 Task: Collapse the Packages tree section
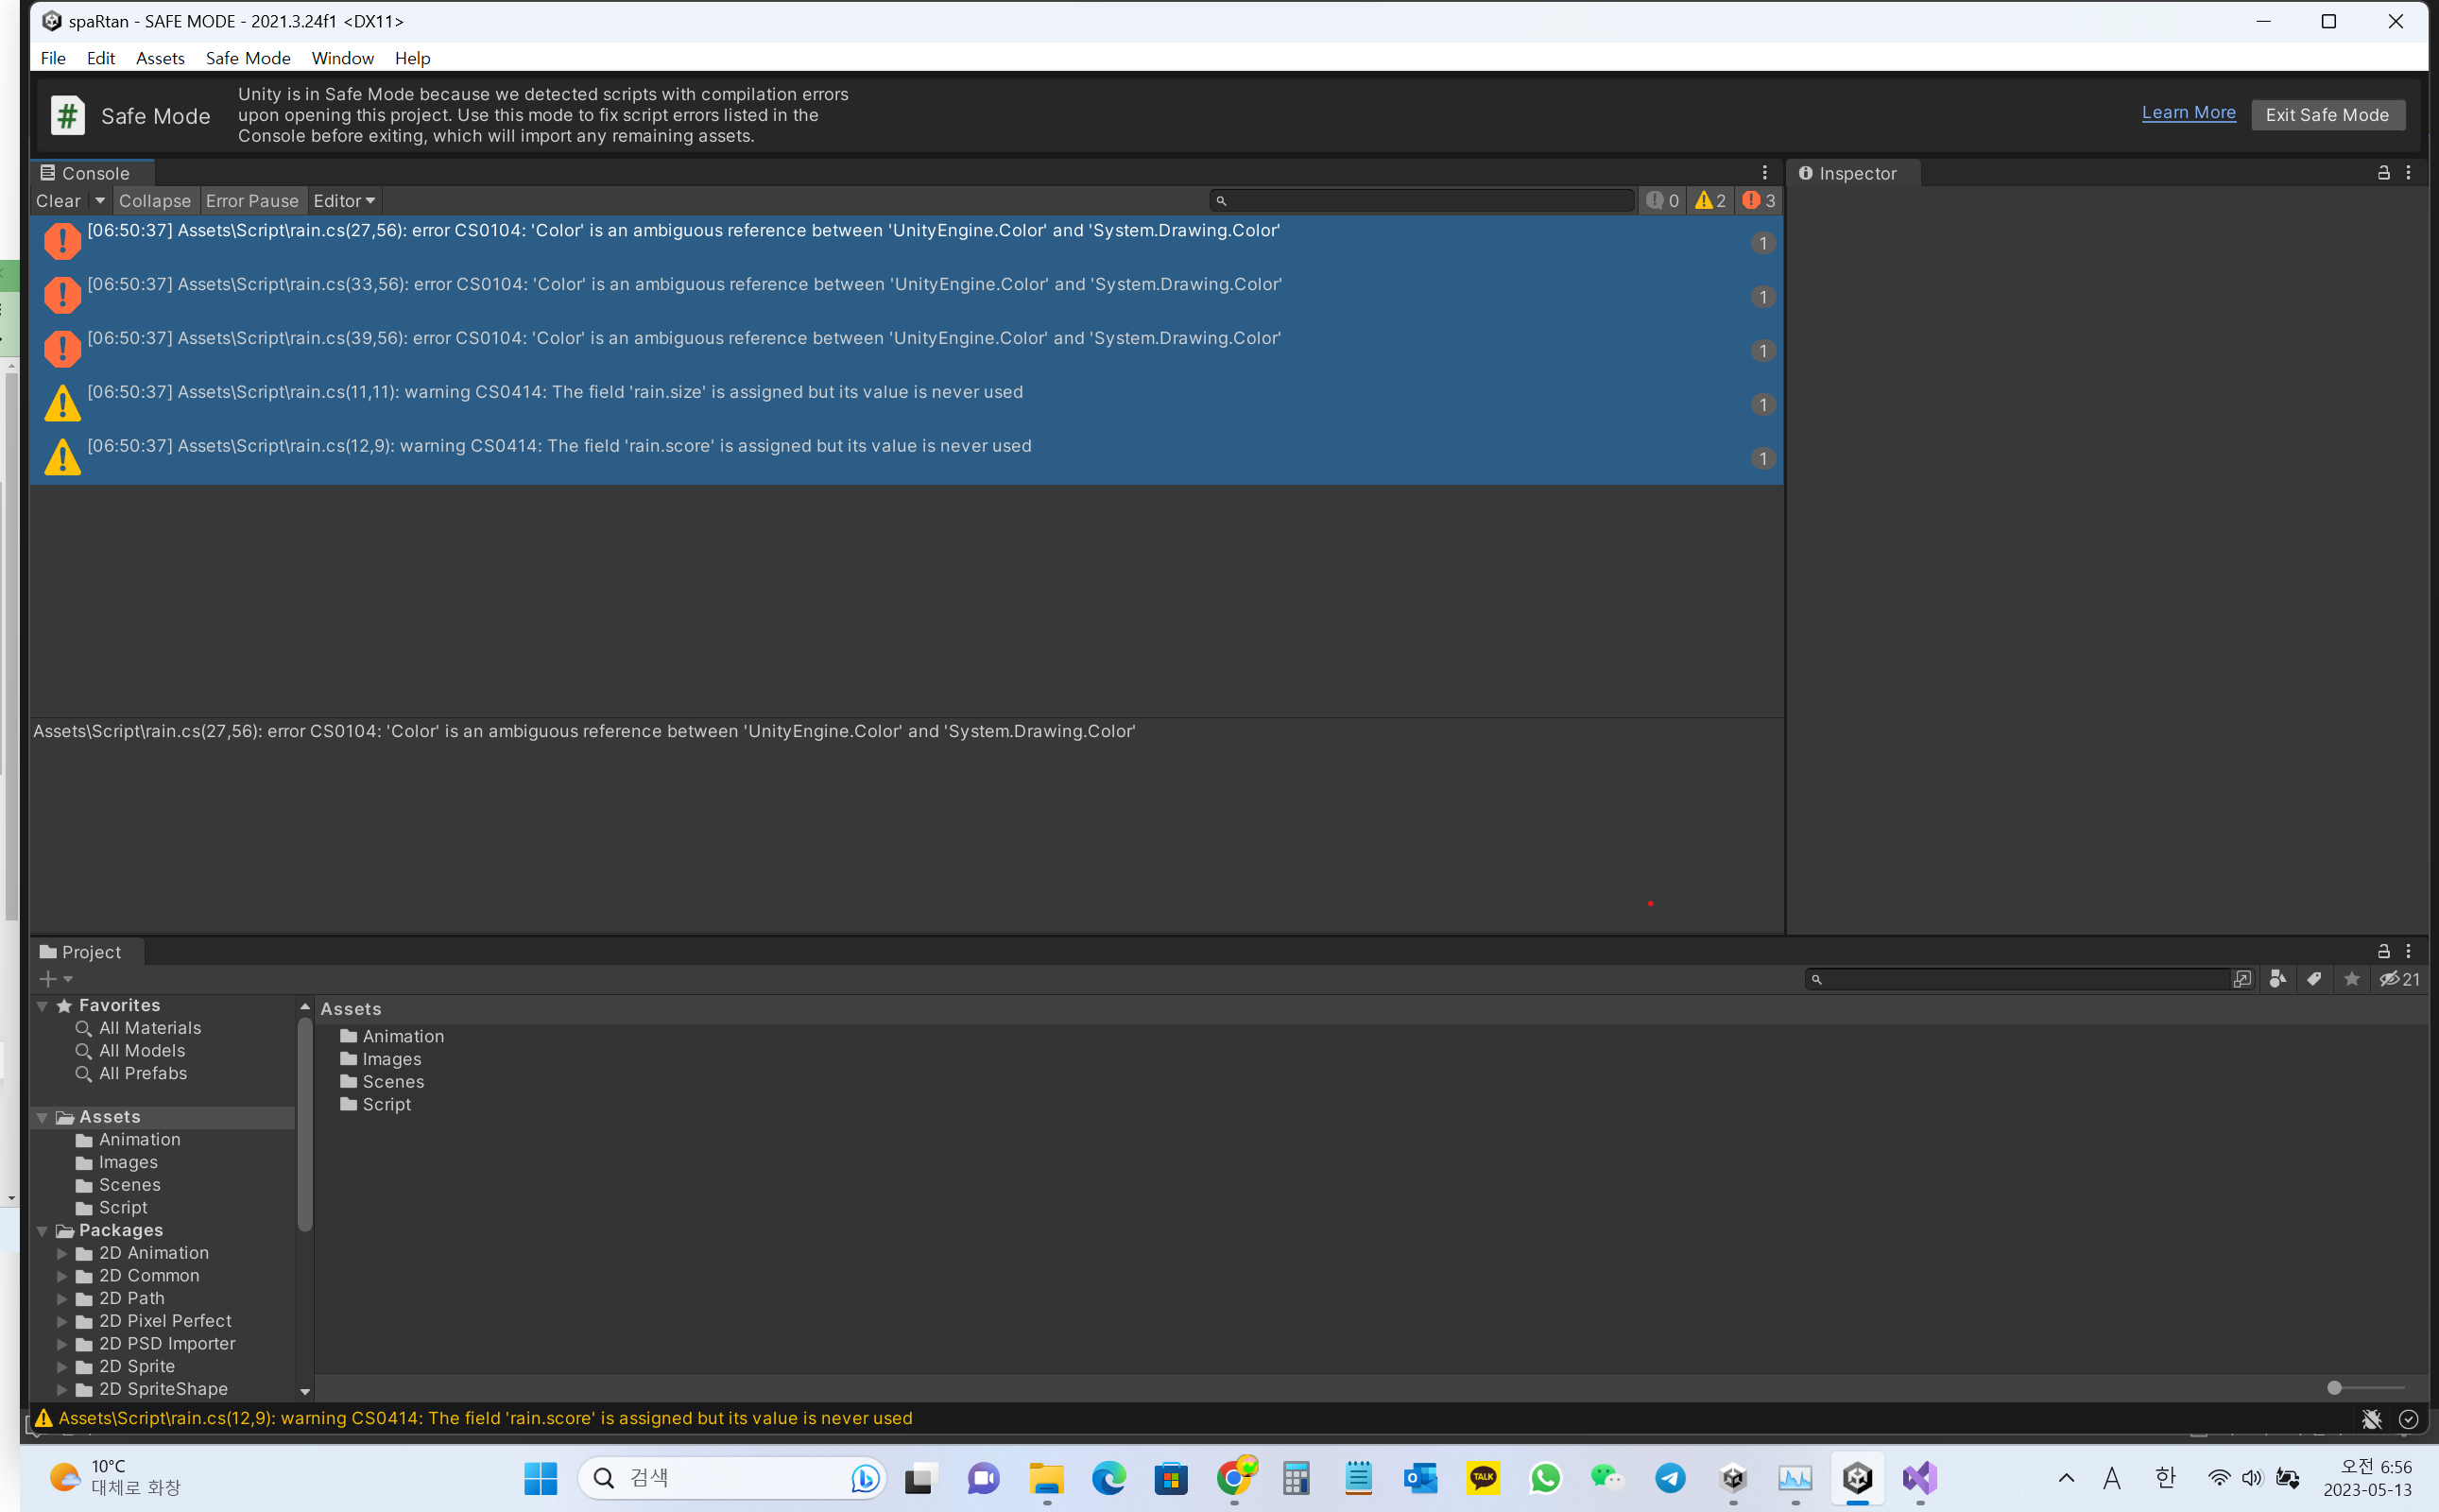pos(42,1231)
